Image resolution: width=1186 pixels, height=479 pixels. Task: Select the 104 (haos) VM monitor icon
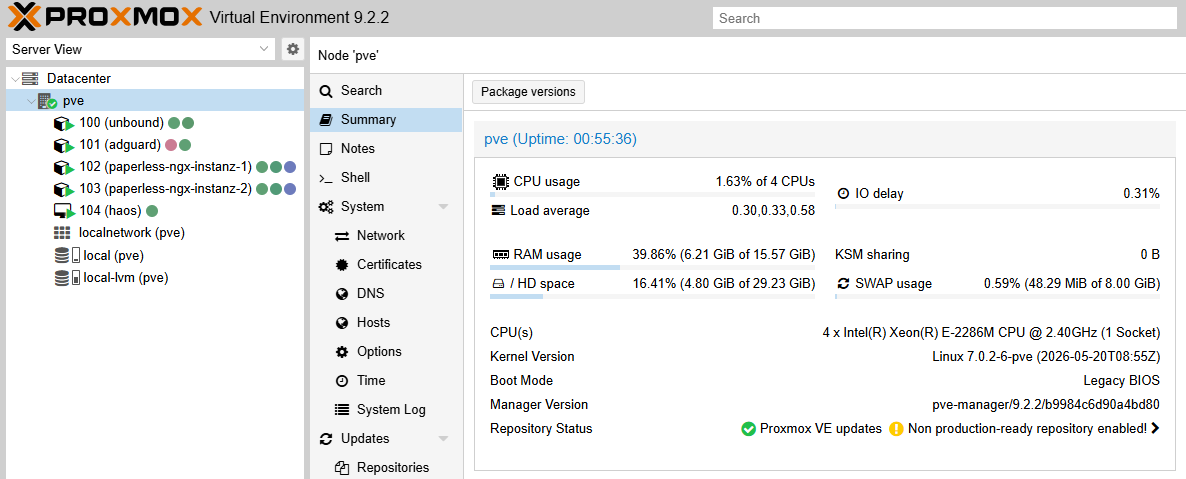(x=63, y=211)
